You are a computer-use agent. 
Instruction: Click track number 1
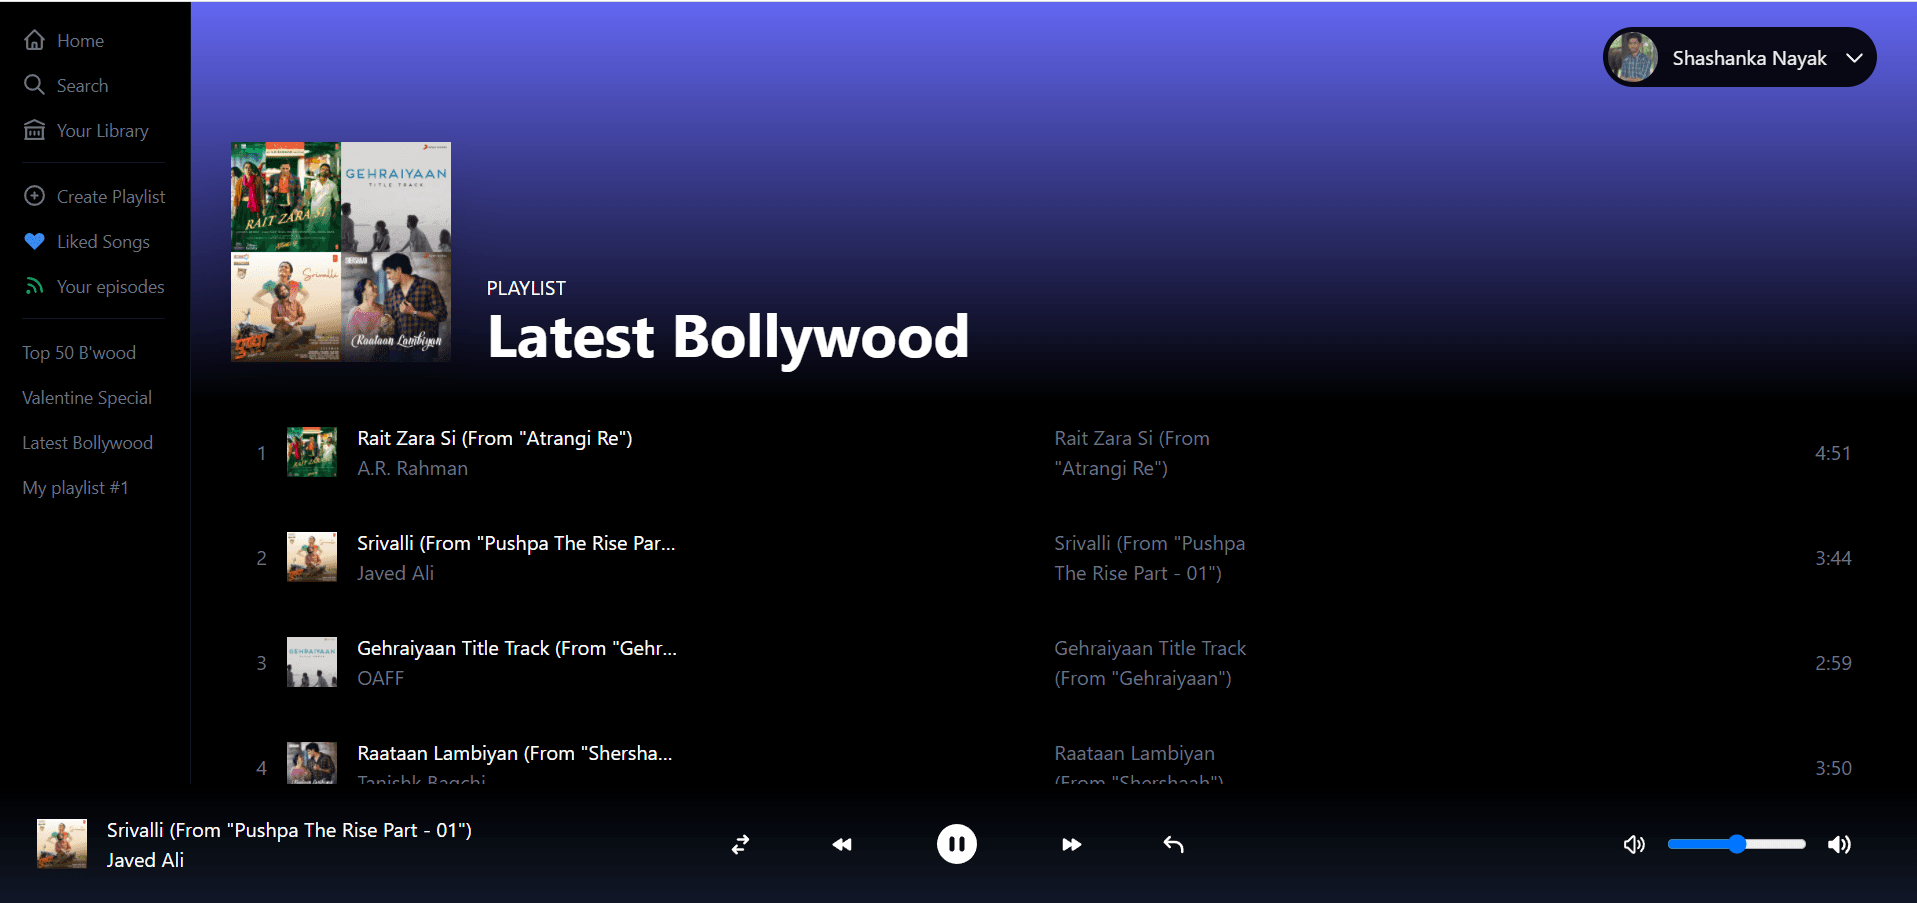(x=261, y=453)
